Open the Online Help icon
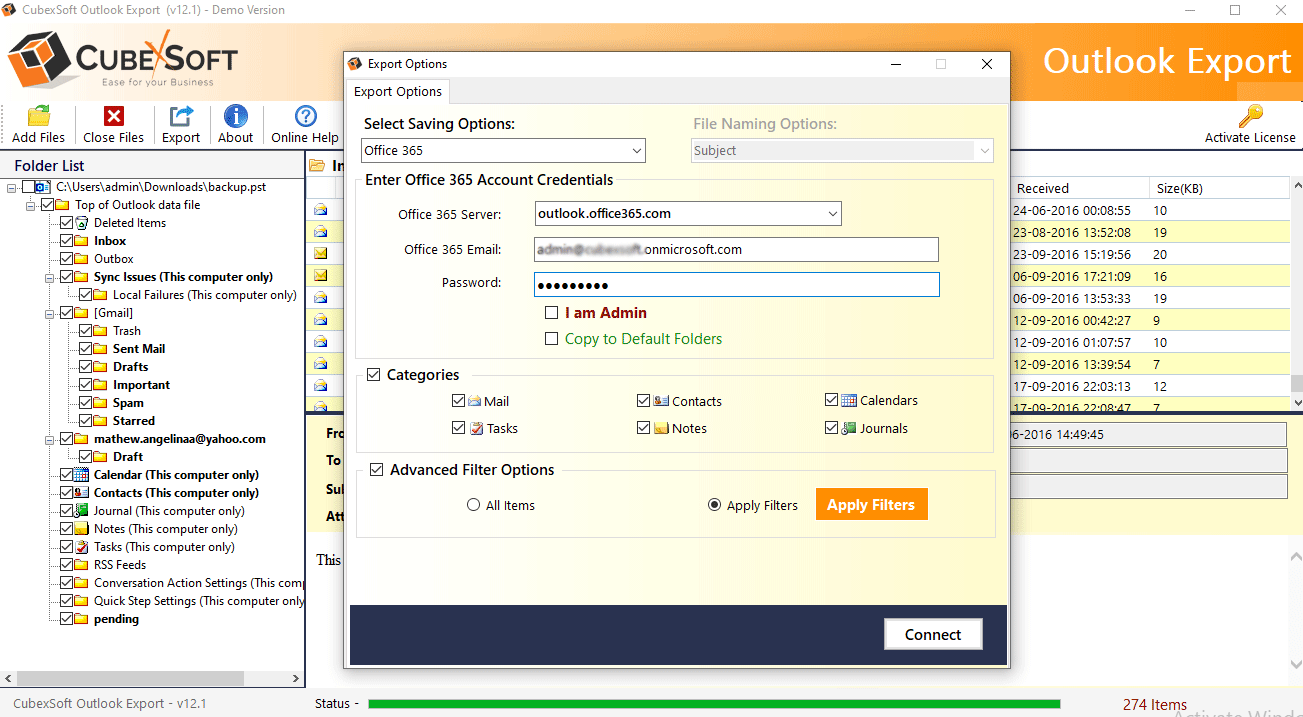Screen dimensions: 1303x717 (x=305, y=116)
